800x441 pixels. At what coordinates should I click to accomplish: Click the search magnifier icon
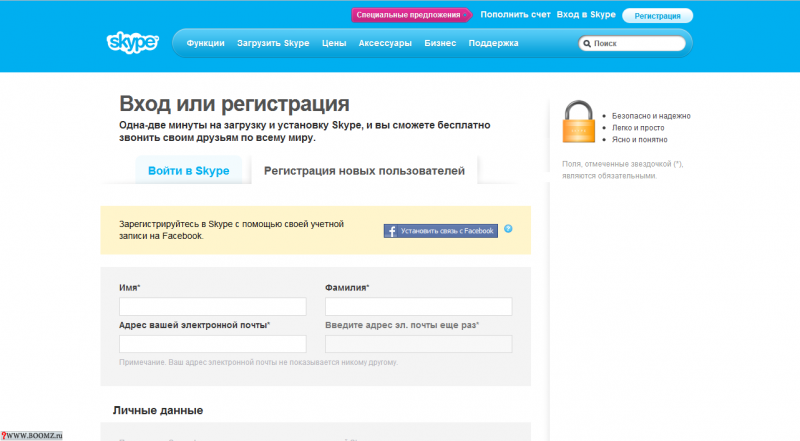coord(587,44)
